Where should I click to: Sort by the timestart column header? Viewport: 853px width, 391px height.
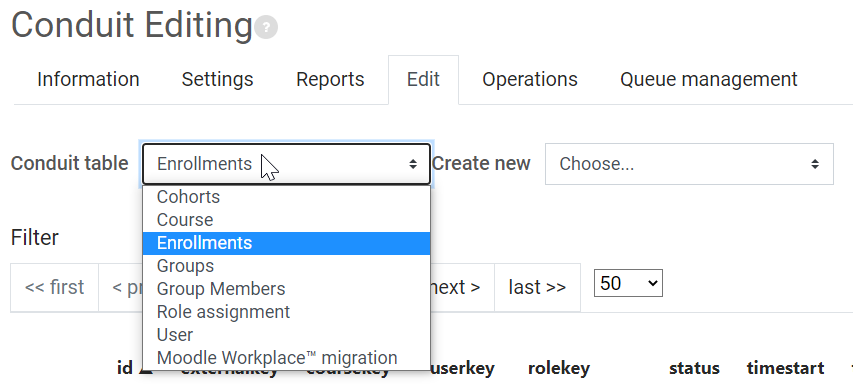pos(785,369)
